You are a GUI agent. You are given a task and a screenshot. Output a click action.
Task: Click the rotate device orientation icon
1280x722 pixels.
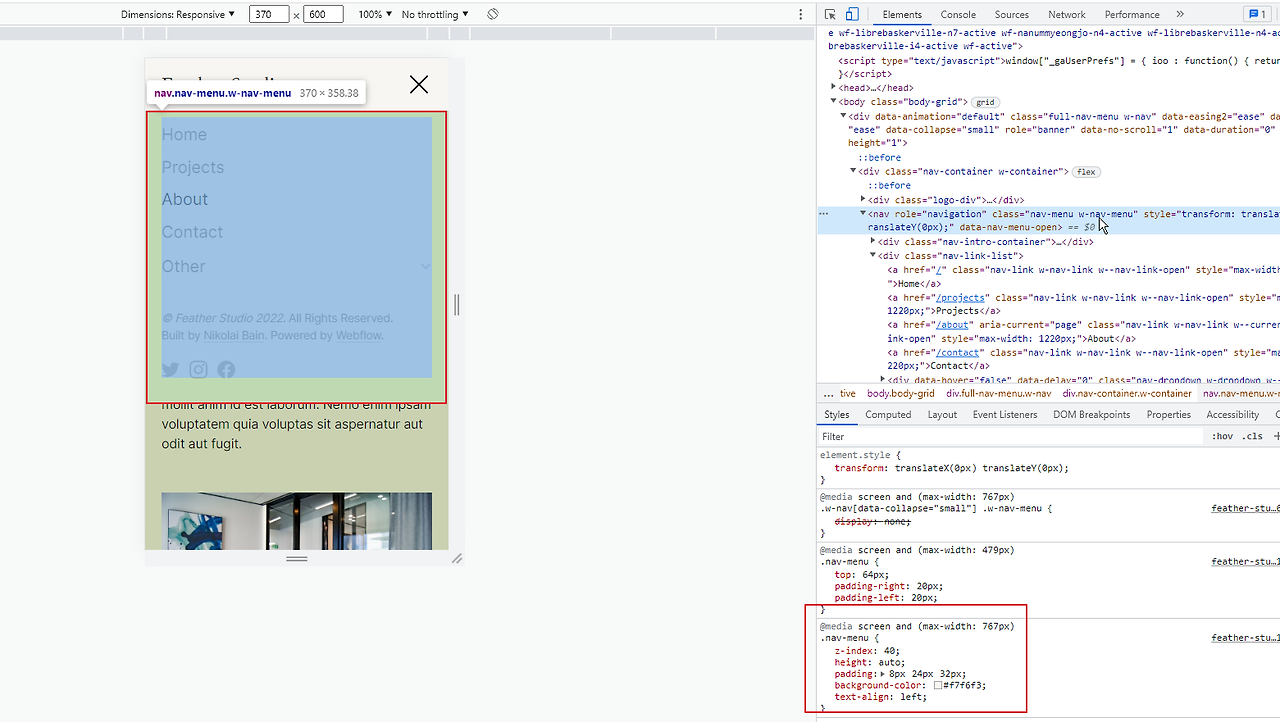[x=493, y=14]
